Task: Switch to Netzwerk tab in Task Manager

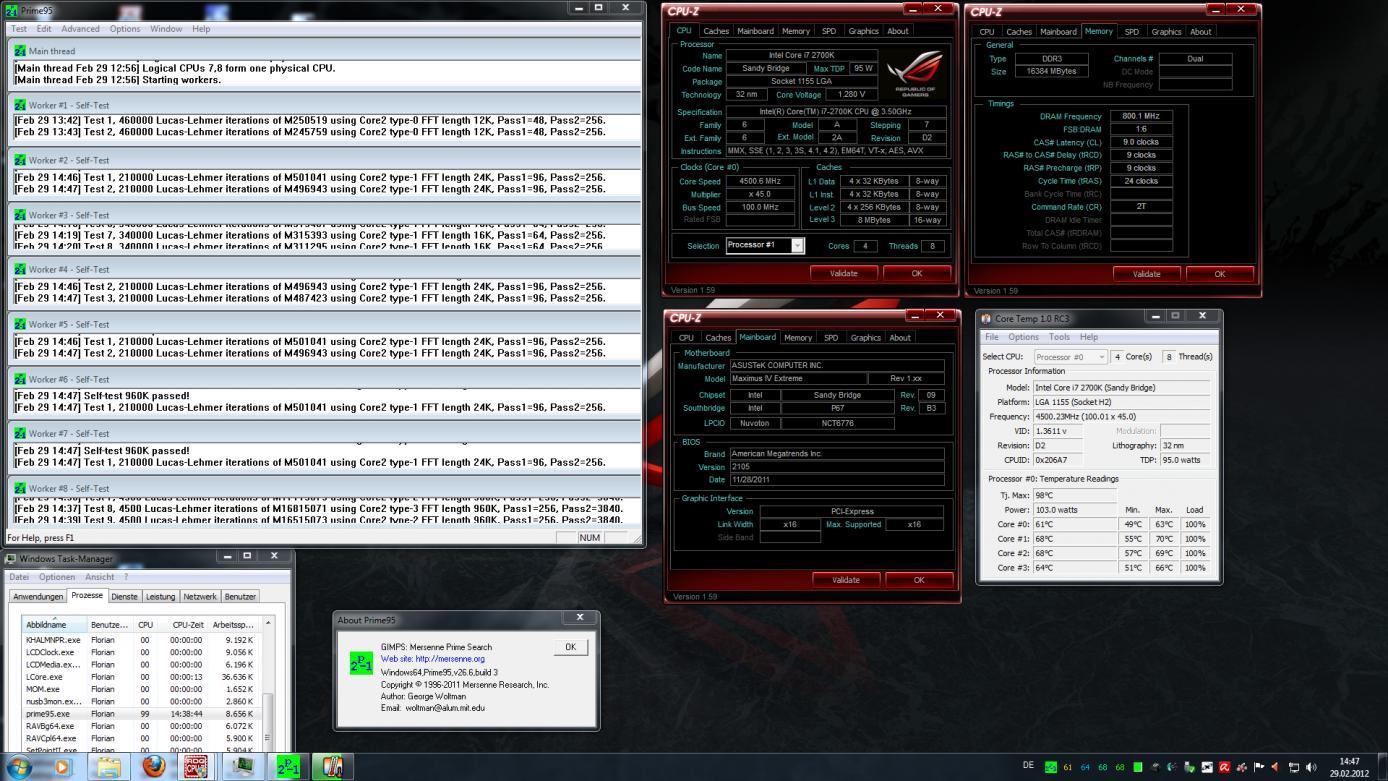Action: [199, 596]
